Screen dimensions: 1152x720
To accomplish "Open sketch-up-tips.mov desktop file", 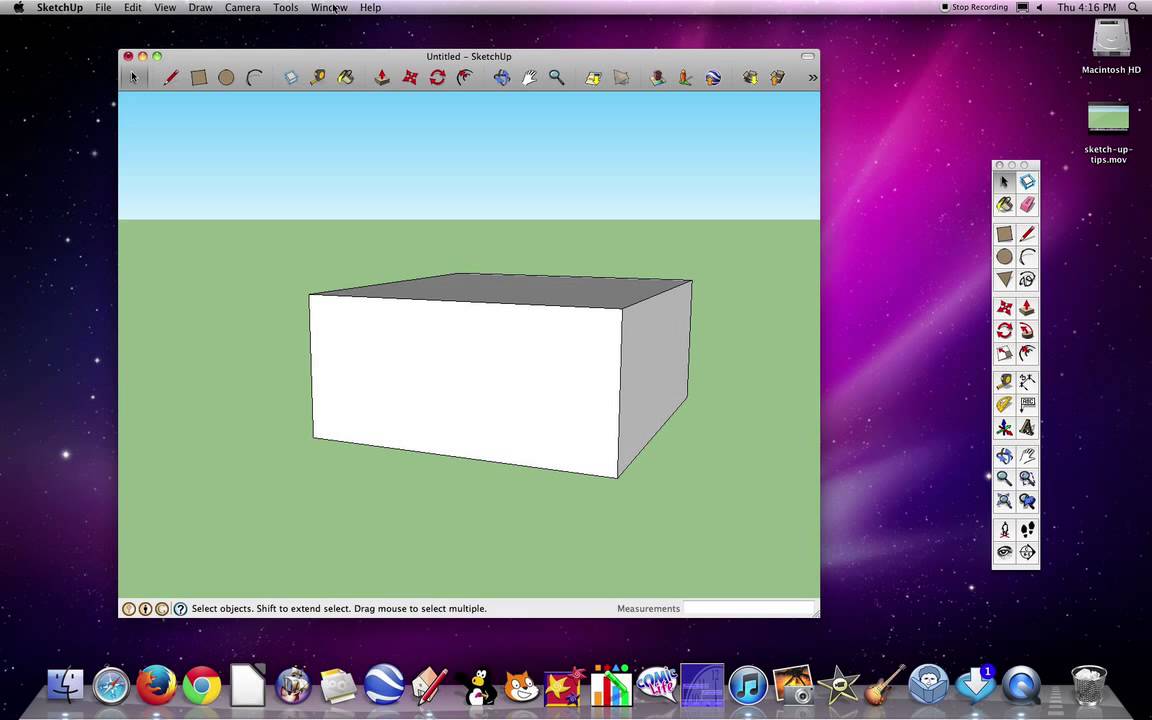I will pos(1108,133).
